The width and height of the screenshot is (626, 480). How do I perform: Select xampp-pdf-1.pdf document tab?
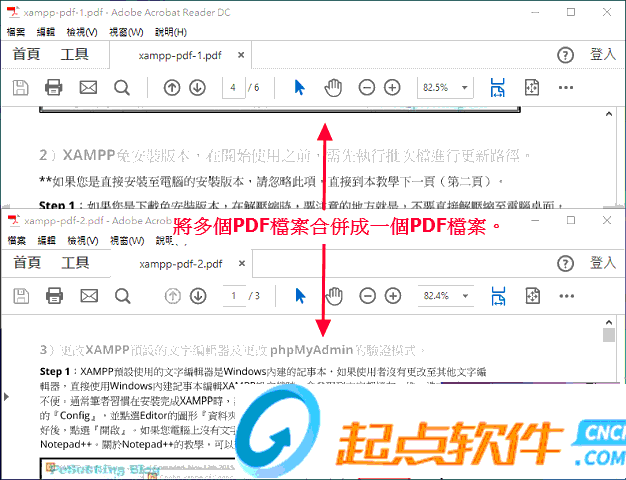180,56
